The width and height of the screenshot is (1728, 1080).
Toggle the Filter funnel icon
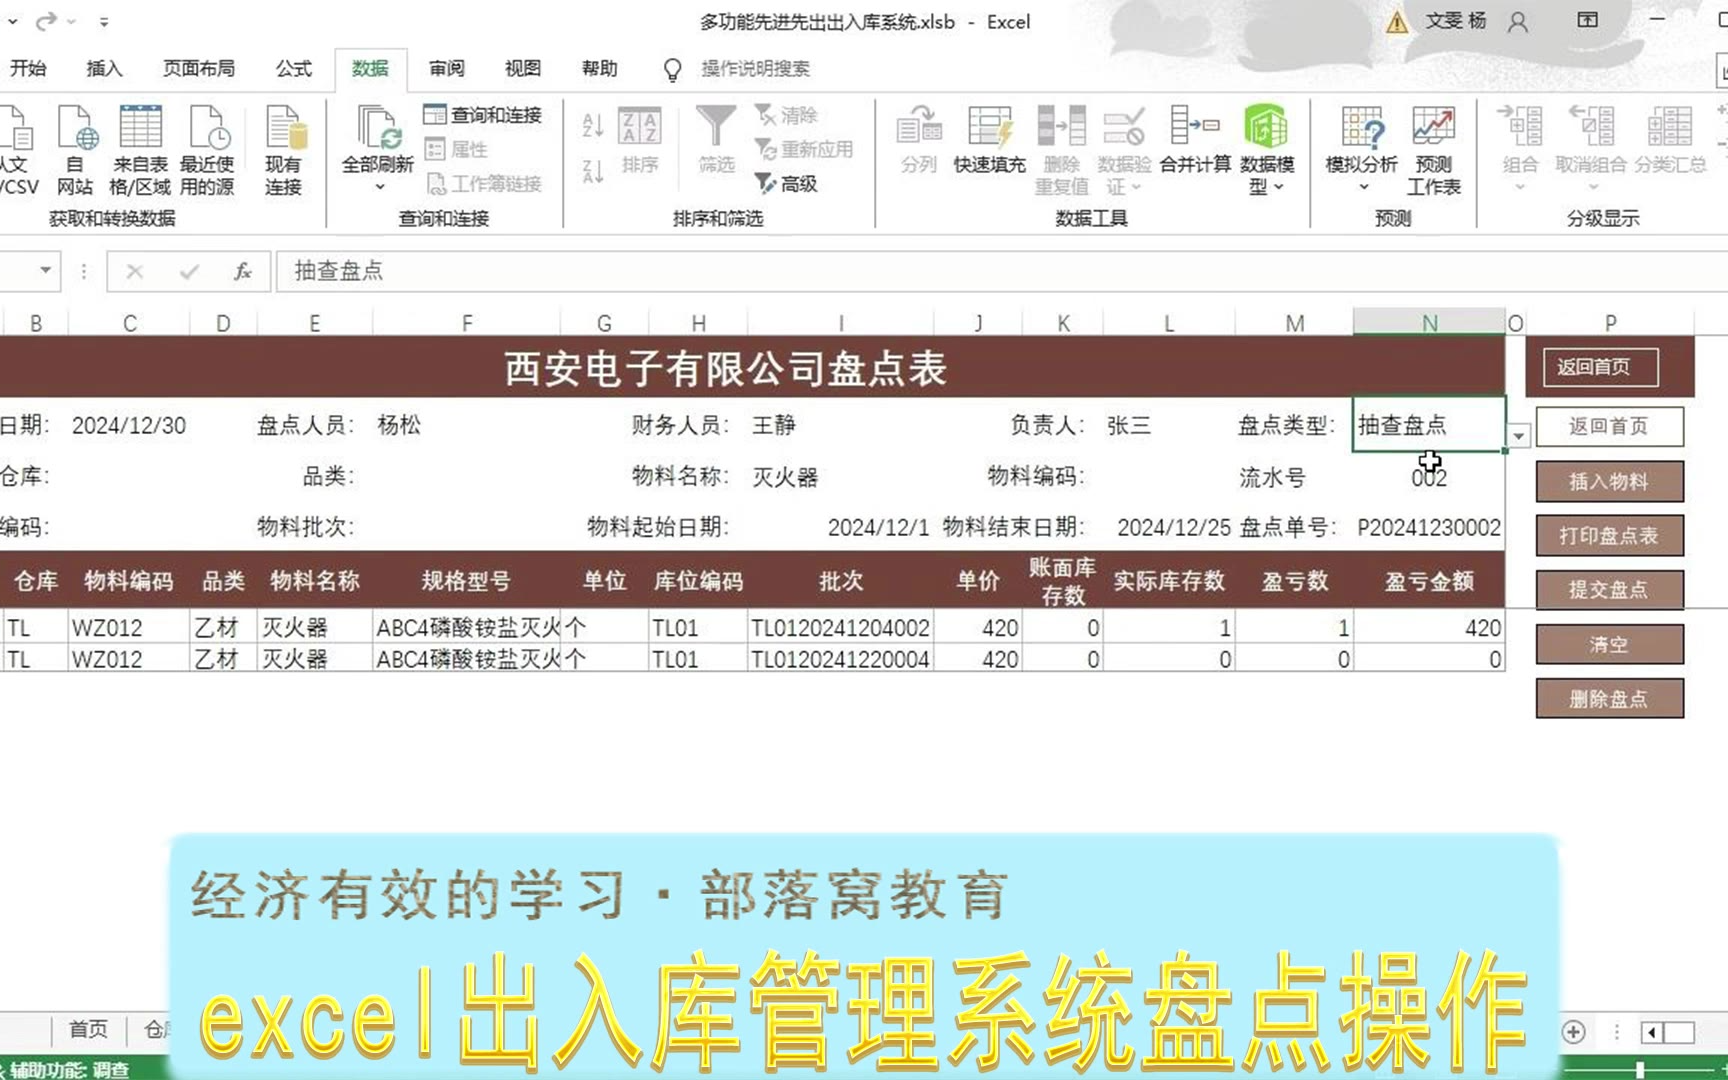tap(716, 140)
